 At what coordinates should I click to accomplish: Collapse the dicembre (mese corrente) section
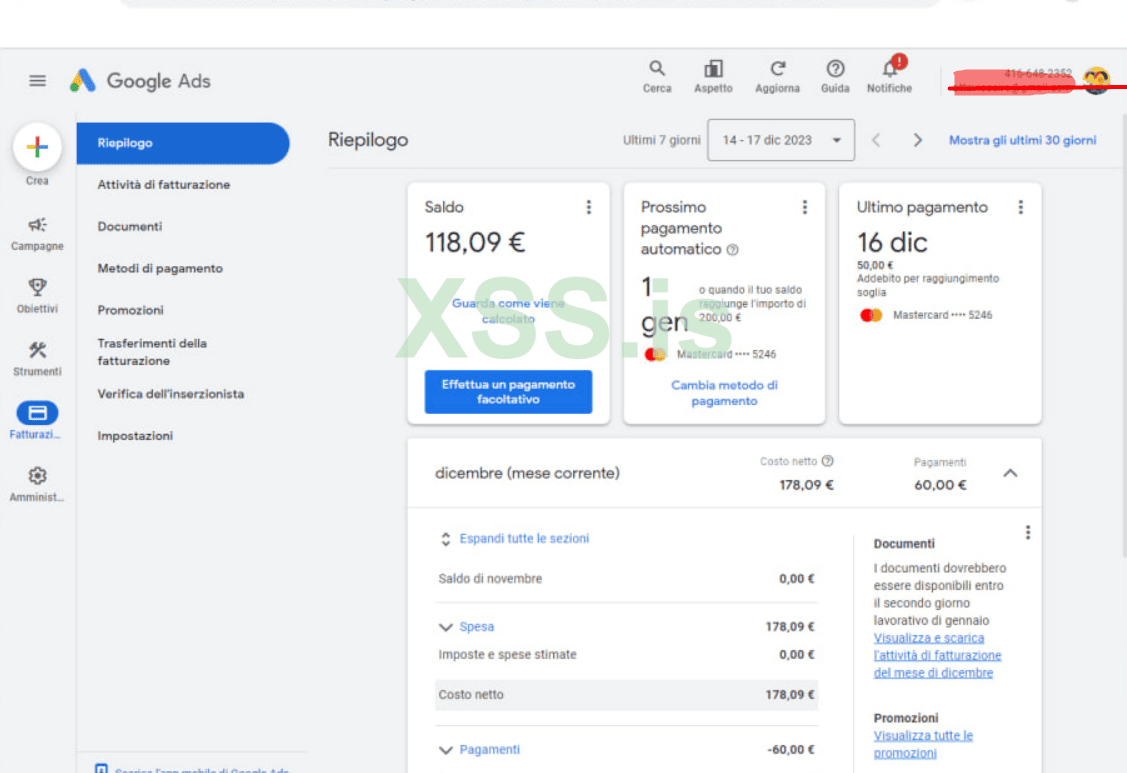pyautogui.click(x=1010, y=473)
